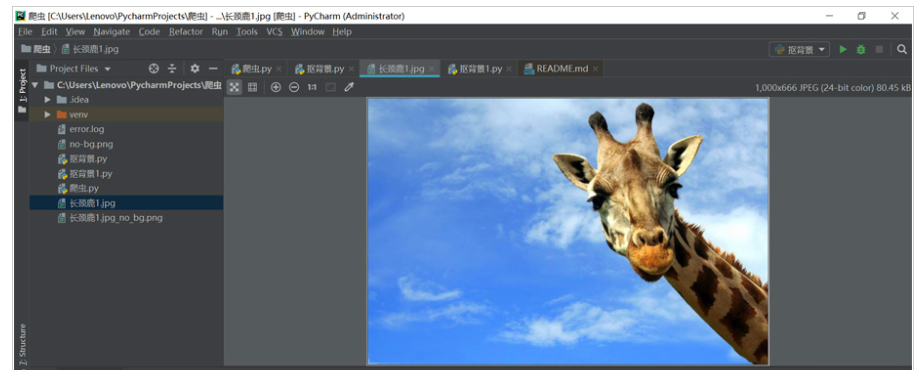Open the Tools menu

click(x=247, y=32)
